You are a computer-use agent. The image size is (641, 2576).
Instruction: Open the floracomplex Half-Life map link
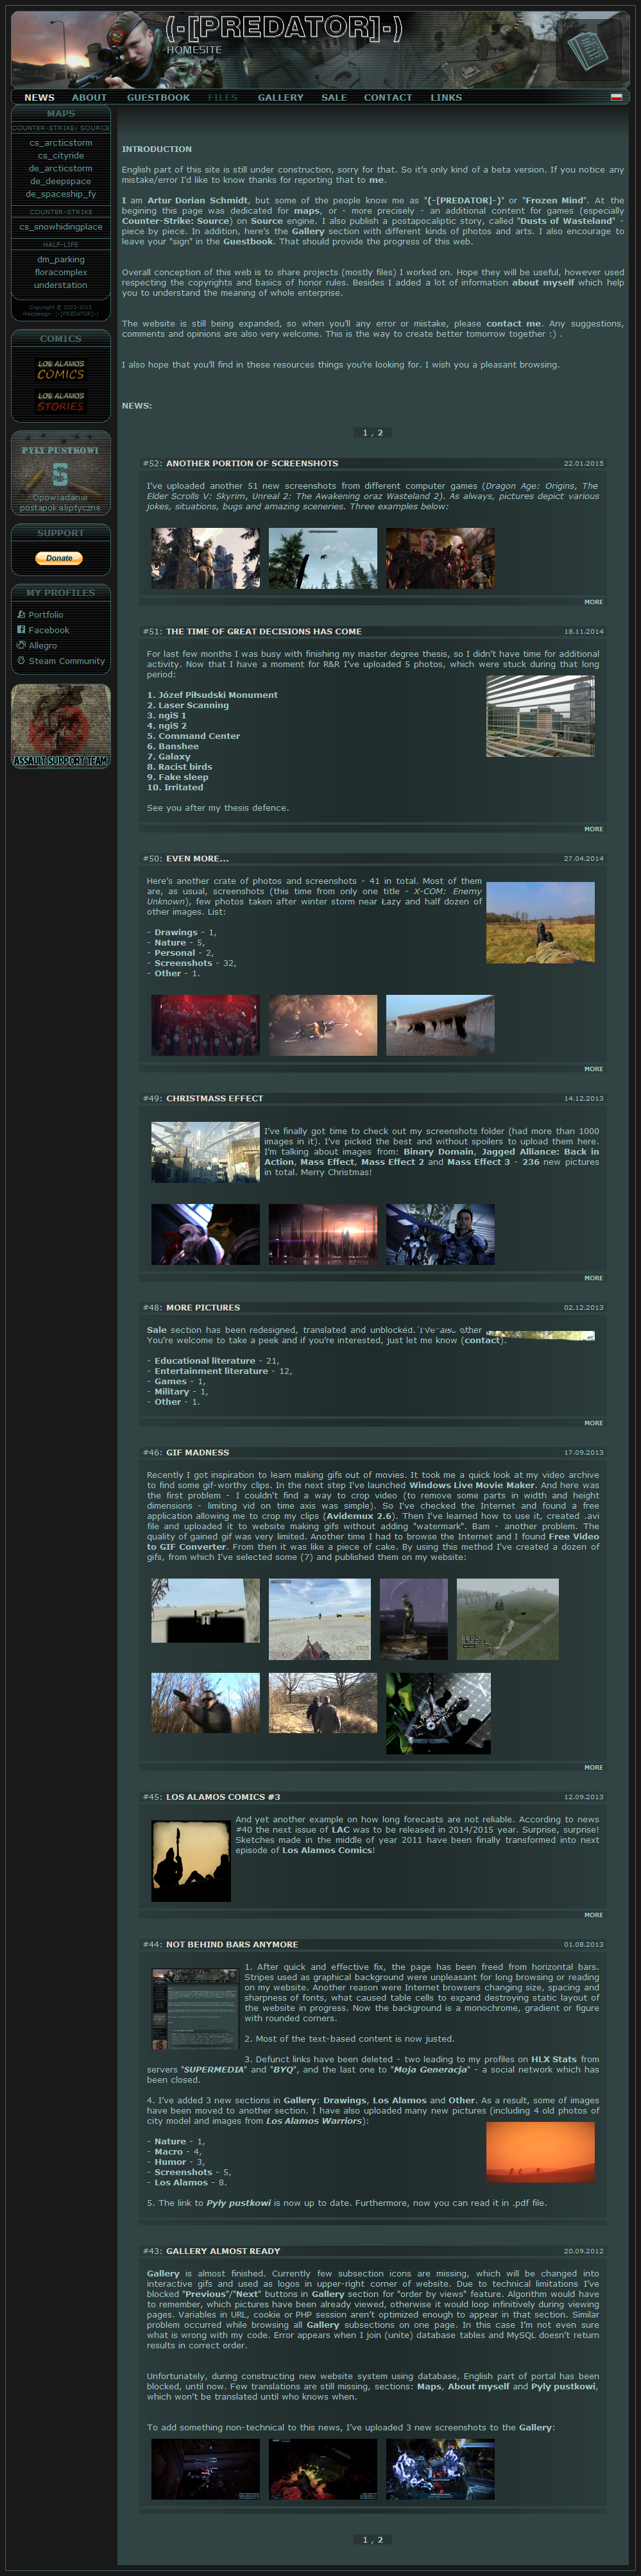click(x=61, y=272)
